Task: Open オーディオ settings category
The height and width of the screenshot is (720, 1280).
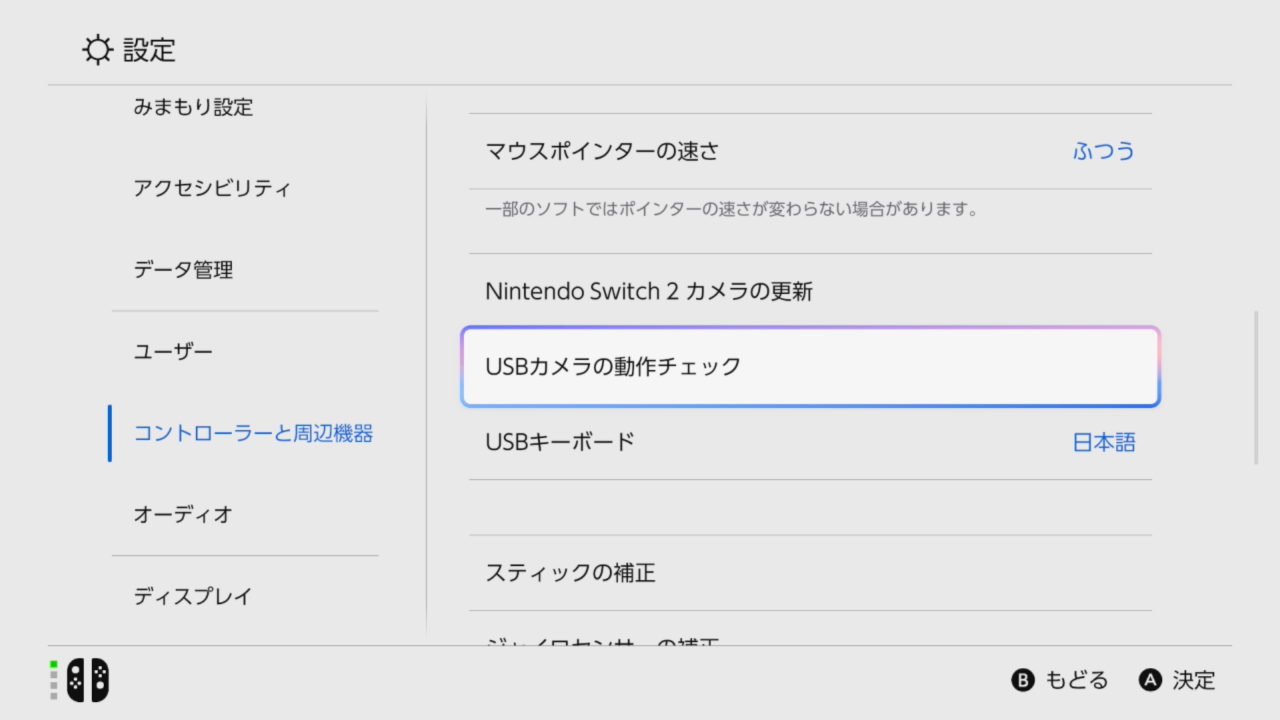Action: tap(183, 515)
